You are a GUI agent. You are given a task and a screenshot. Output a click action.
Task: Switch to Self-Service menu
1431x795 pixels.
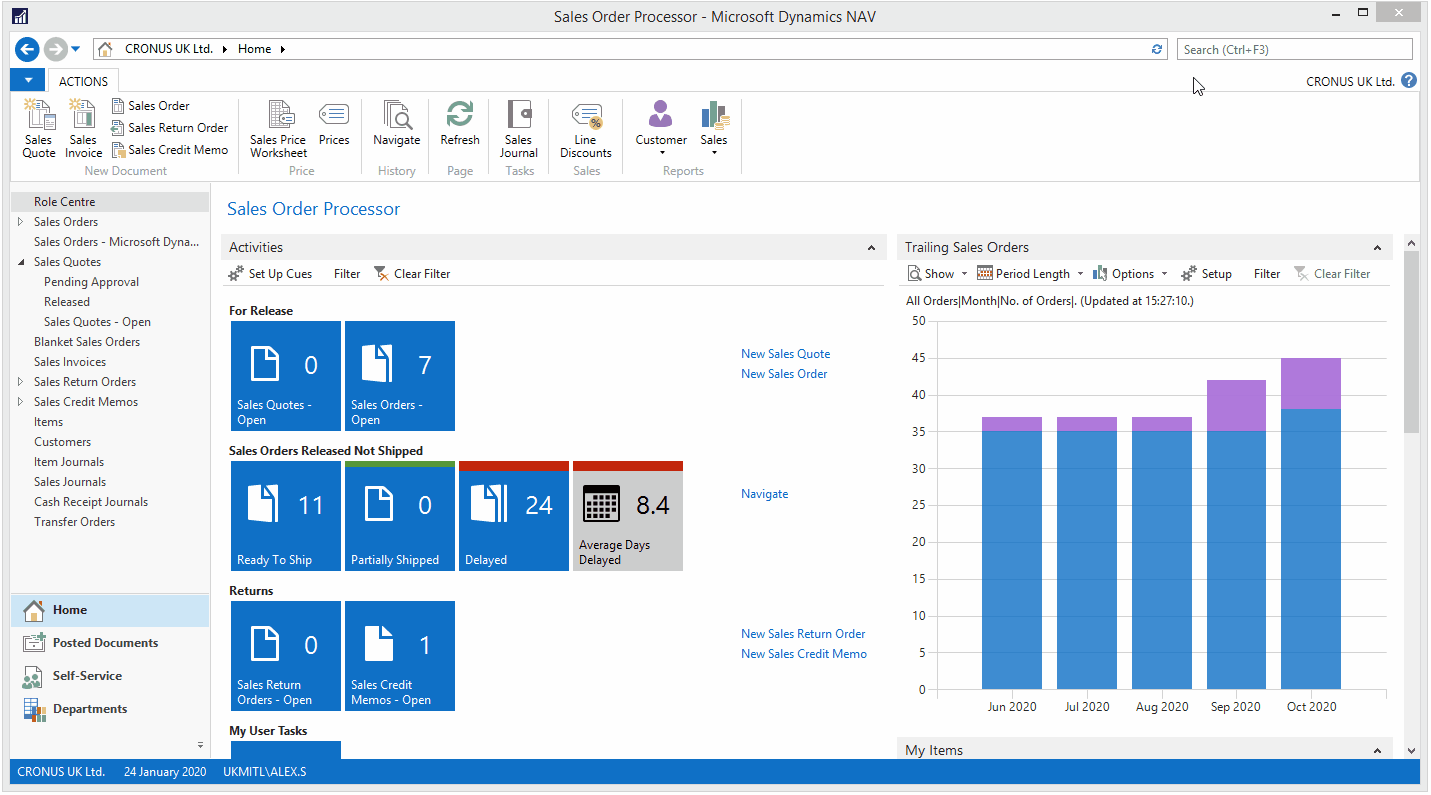click(110, 676)
